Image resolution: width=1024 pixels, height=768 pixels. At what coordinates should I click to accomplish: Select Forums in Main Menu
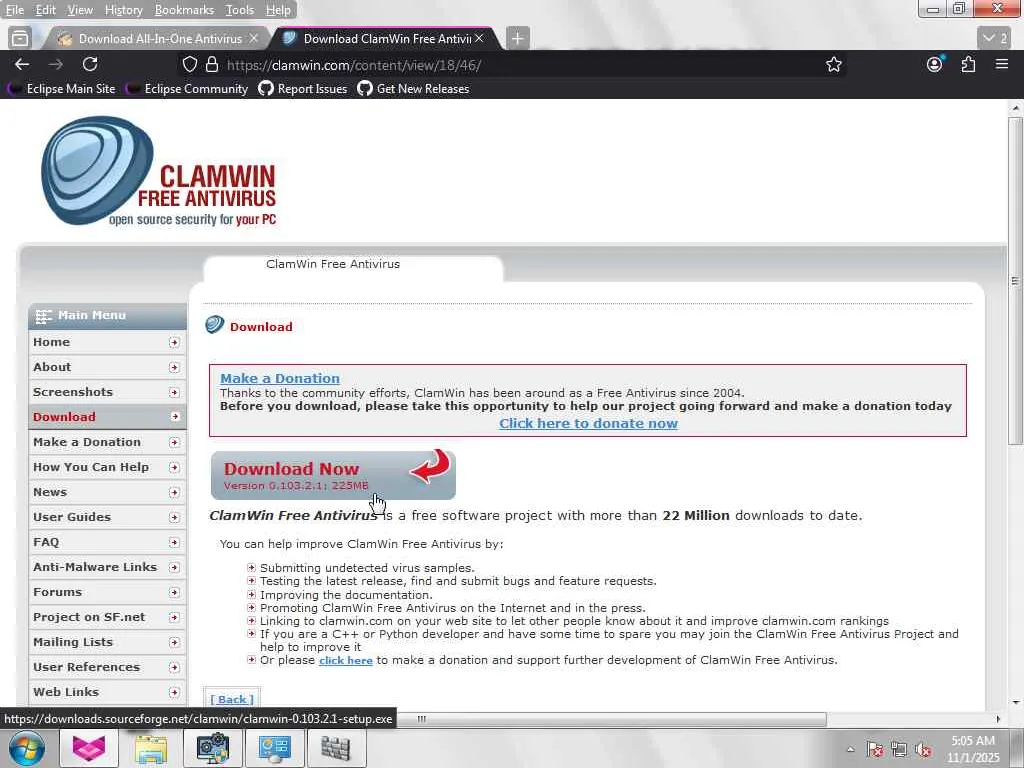[107, 592]
